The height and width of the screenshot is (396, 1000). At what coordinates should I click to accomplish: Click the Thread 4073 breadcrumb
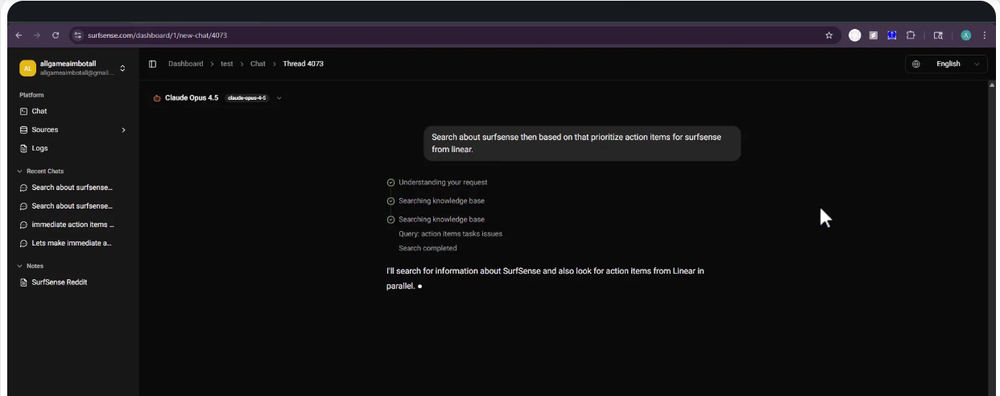click(x=303, y=64)
